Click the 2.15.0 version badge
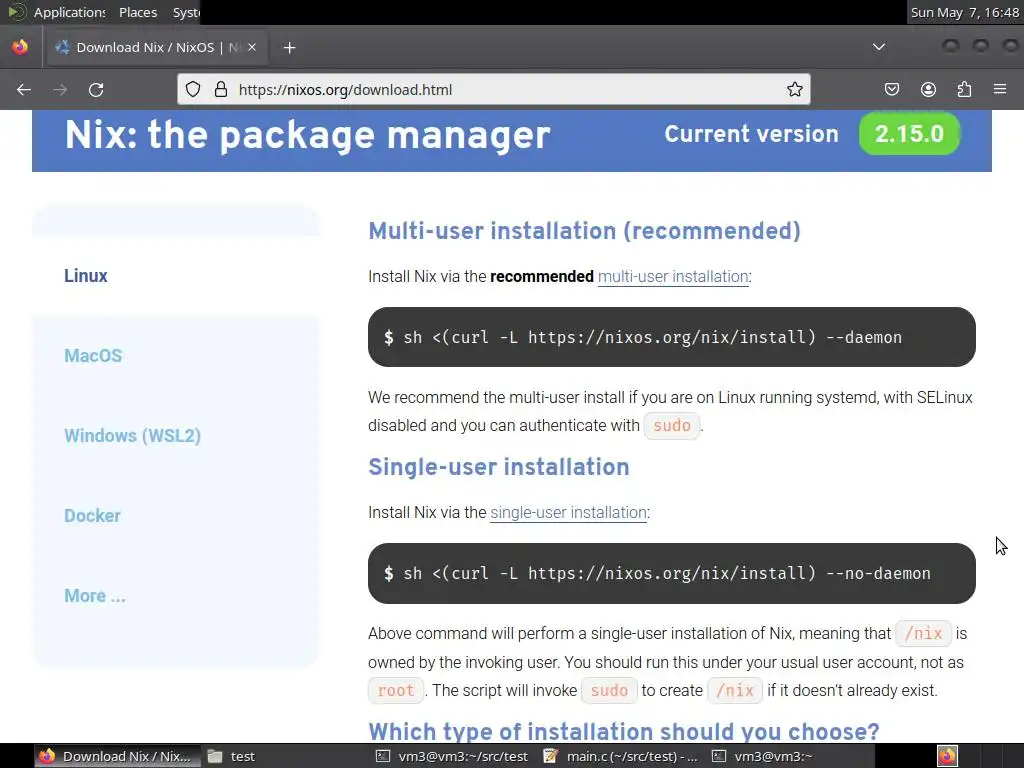This screenshot has height=768, width=1024. pos(909,134)
